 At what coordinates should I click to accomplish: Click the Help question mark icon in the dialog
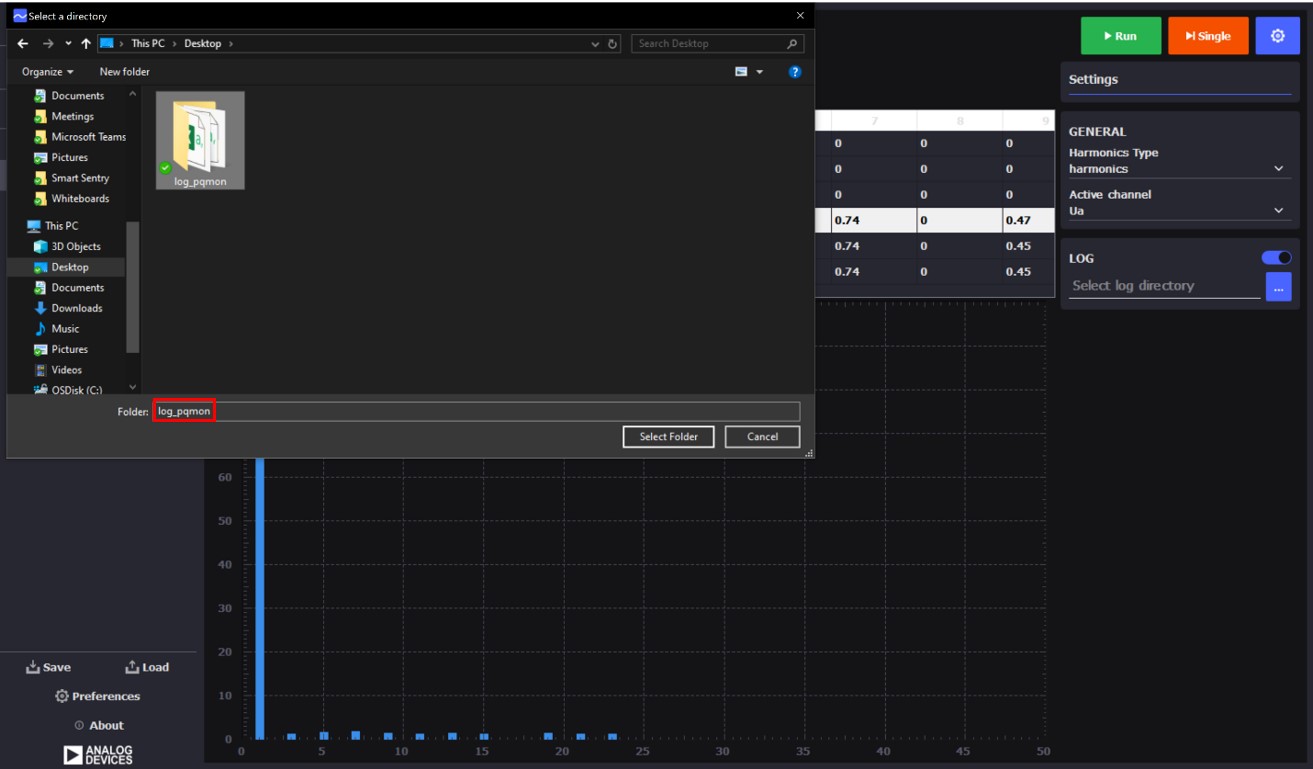pyautogui.click(x=795, y=71)
